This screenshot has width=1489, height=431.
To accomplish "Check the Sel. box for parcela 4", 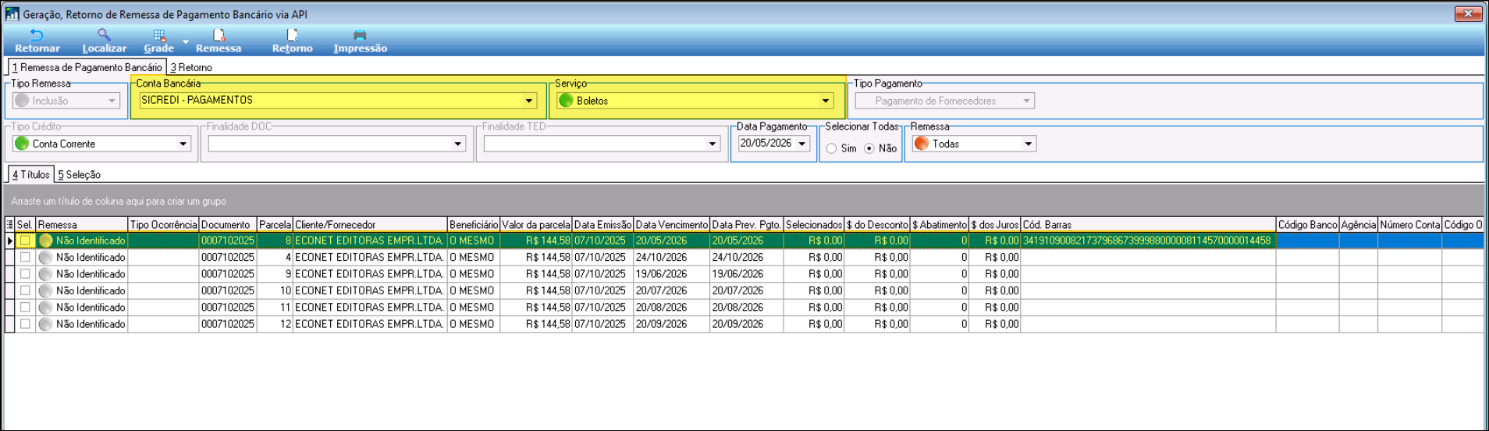I will 25,257.
